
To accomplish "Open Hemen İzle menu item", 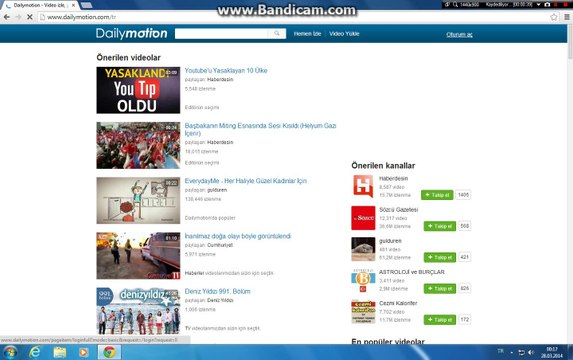I will (x=307, y=34).
